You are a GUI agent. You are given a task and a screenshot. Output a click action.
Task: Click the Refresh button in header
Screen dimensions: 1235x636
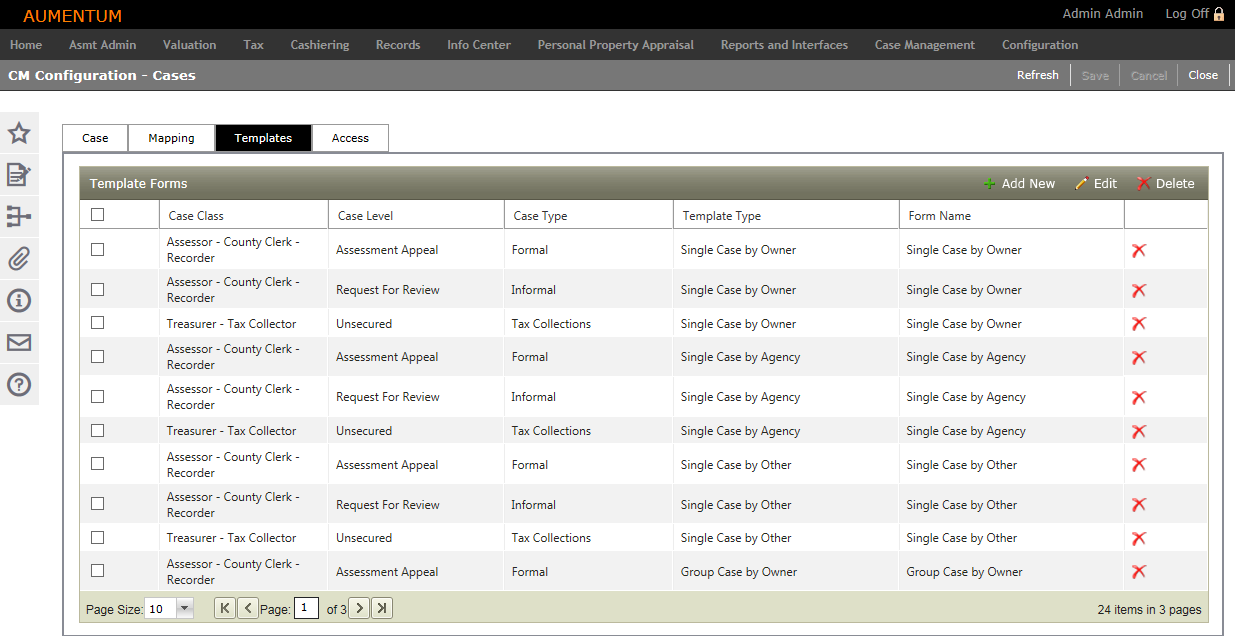1037,75
